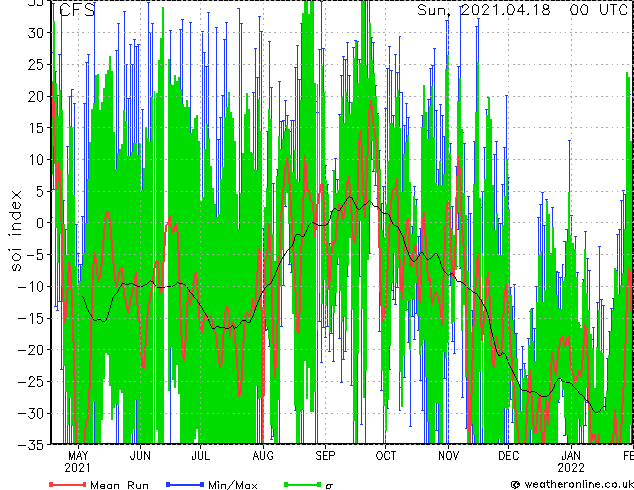Click the y-axis value 0
634x490 pixels.
[x=39, y=223]
